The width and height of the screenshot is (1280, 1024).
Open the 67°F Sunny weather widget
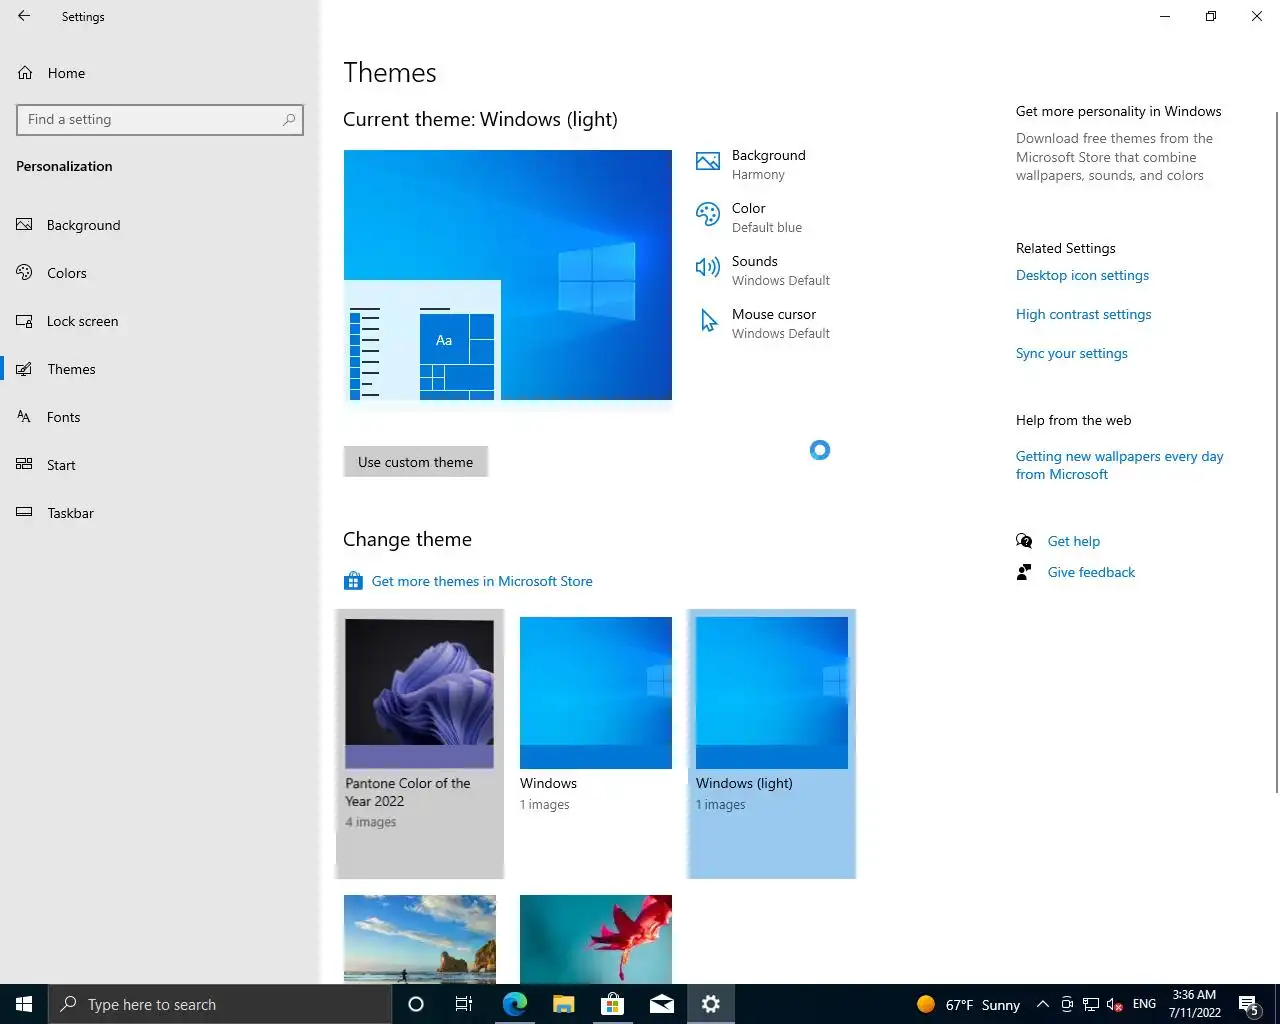coord(968,1004)
